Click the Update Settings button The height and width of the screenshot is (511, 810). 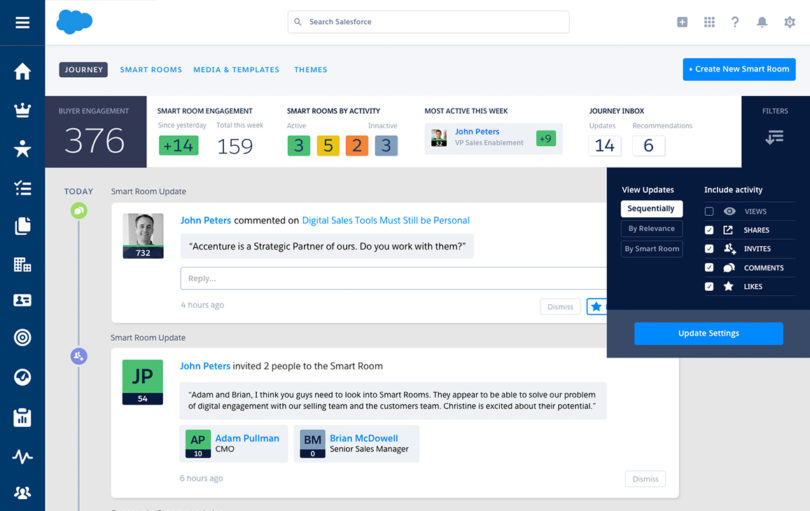(x=709, y=333)
